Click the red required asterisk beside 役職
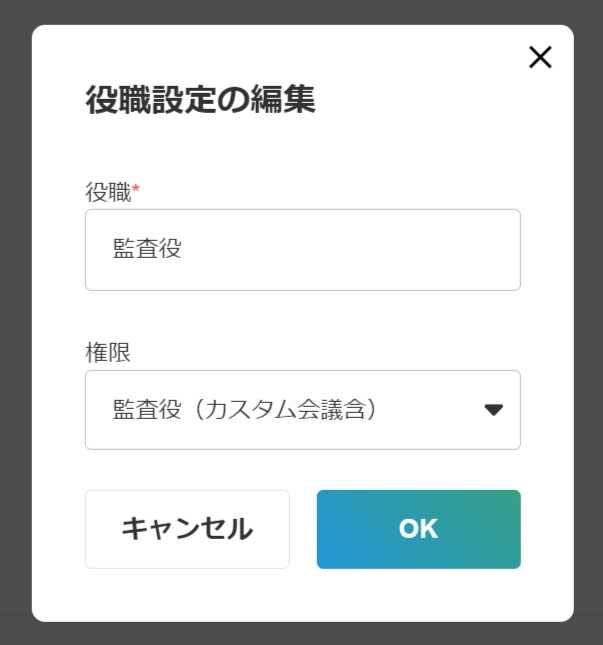The image size is (603, 645). tap(136, 188)
